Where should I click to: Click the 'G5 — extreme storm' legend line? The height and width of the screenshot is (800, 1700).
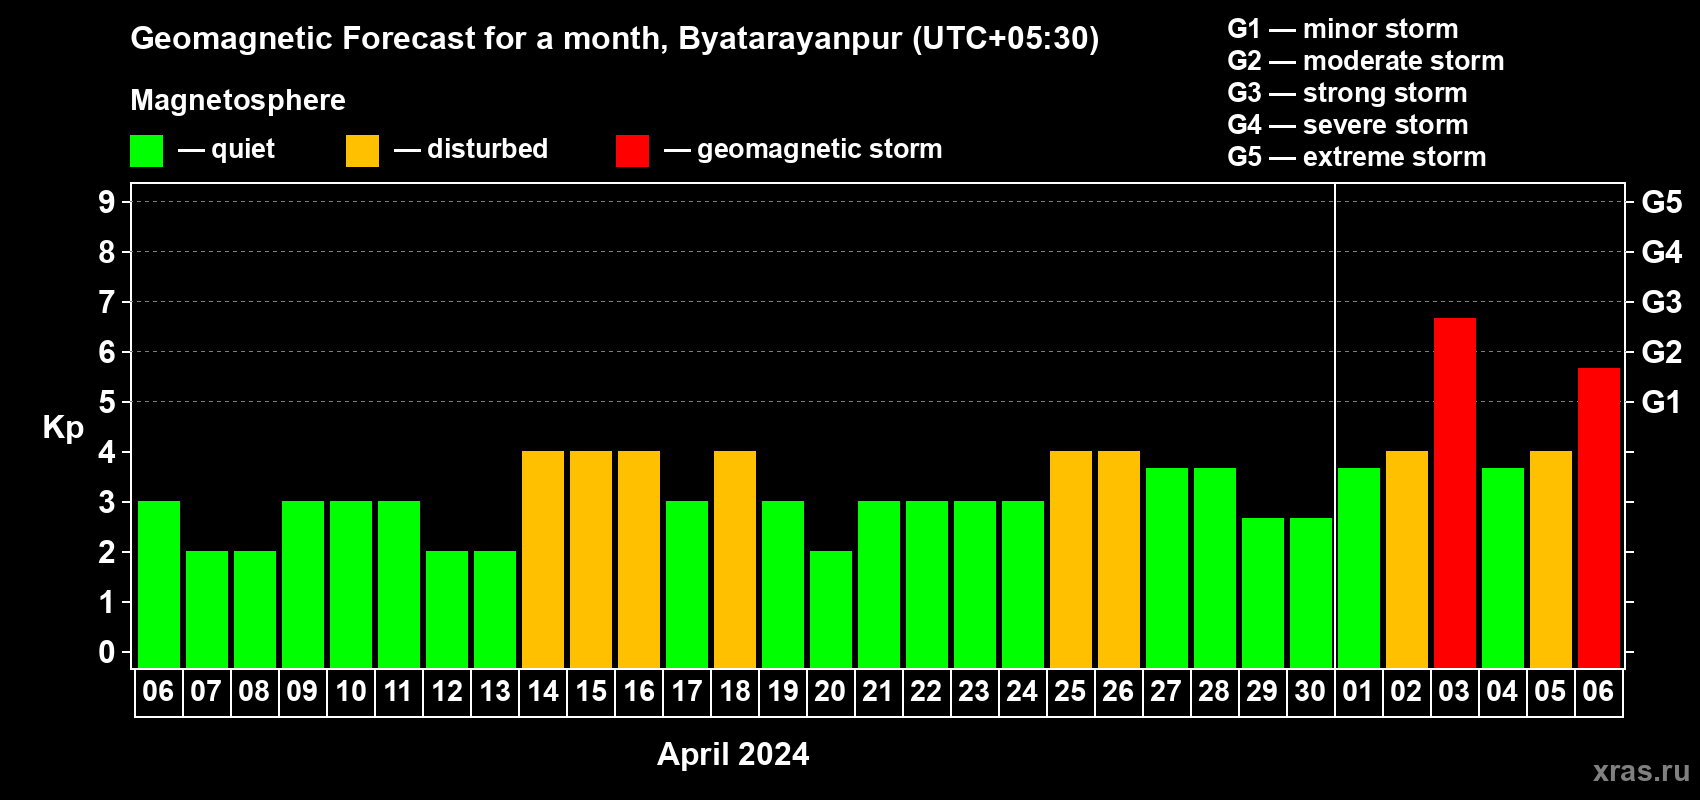1357,157
